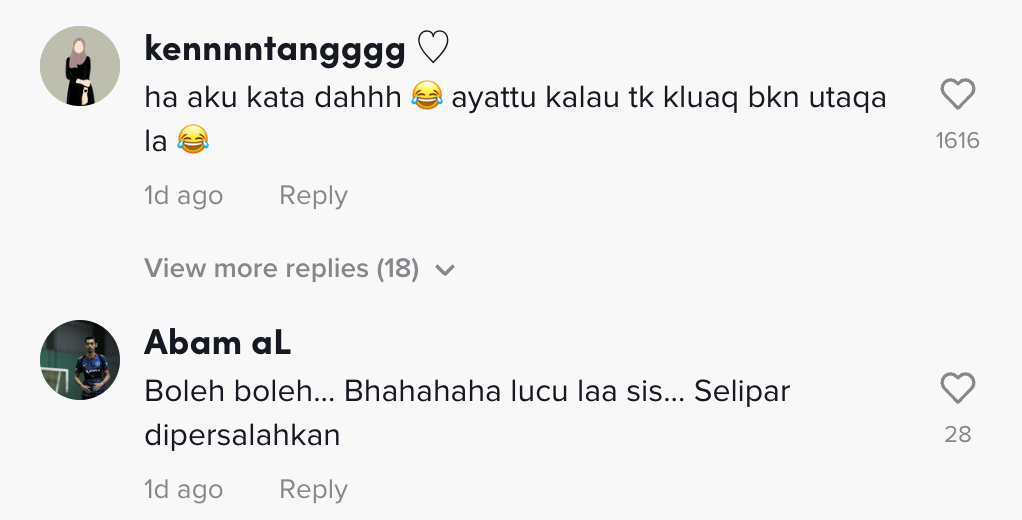
Task: Open kennnntangggg's profile picture
Action: (x=80, y=67)
